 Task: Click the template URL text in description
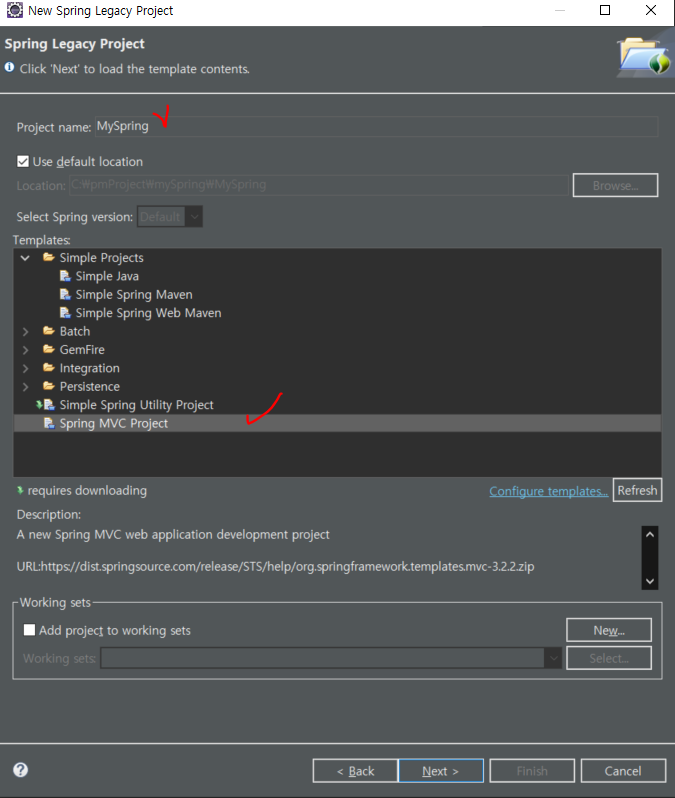coord(275,566)
